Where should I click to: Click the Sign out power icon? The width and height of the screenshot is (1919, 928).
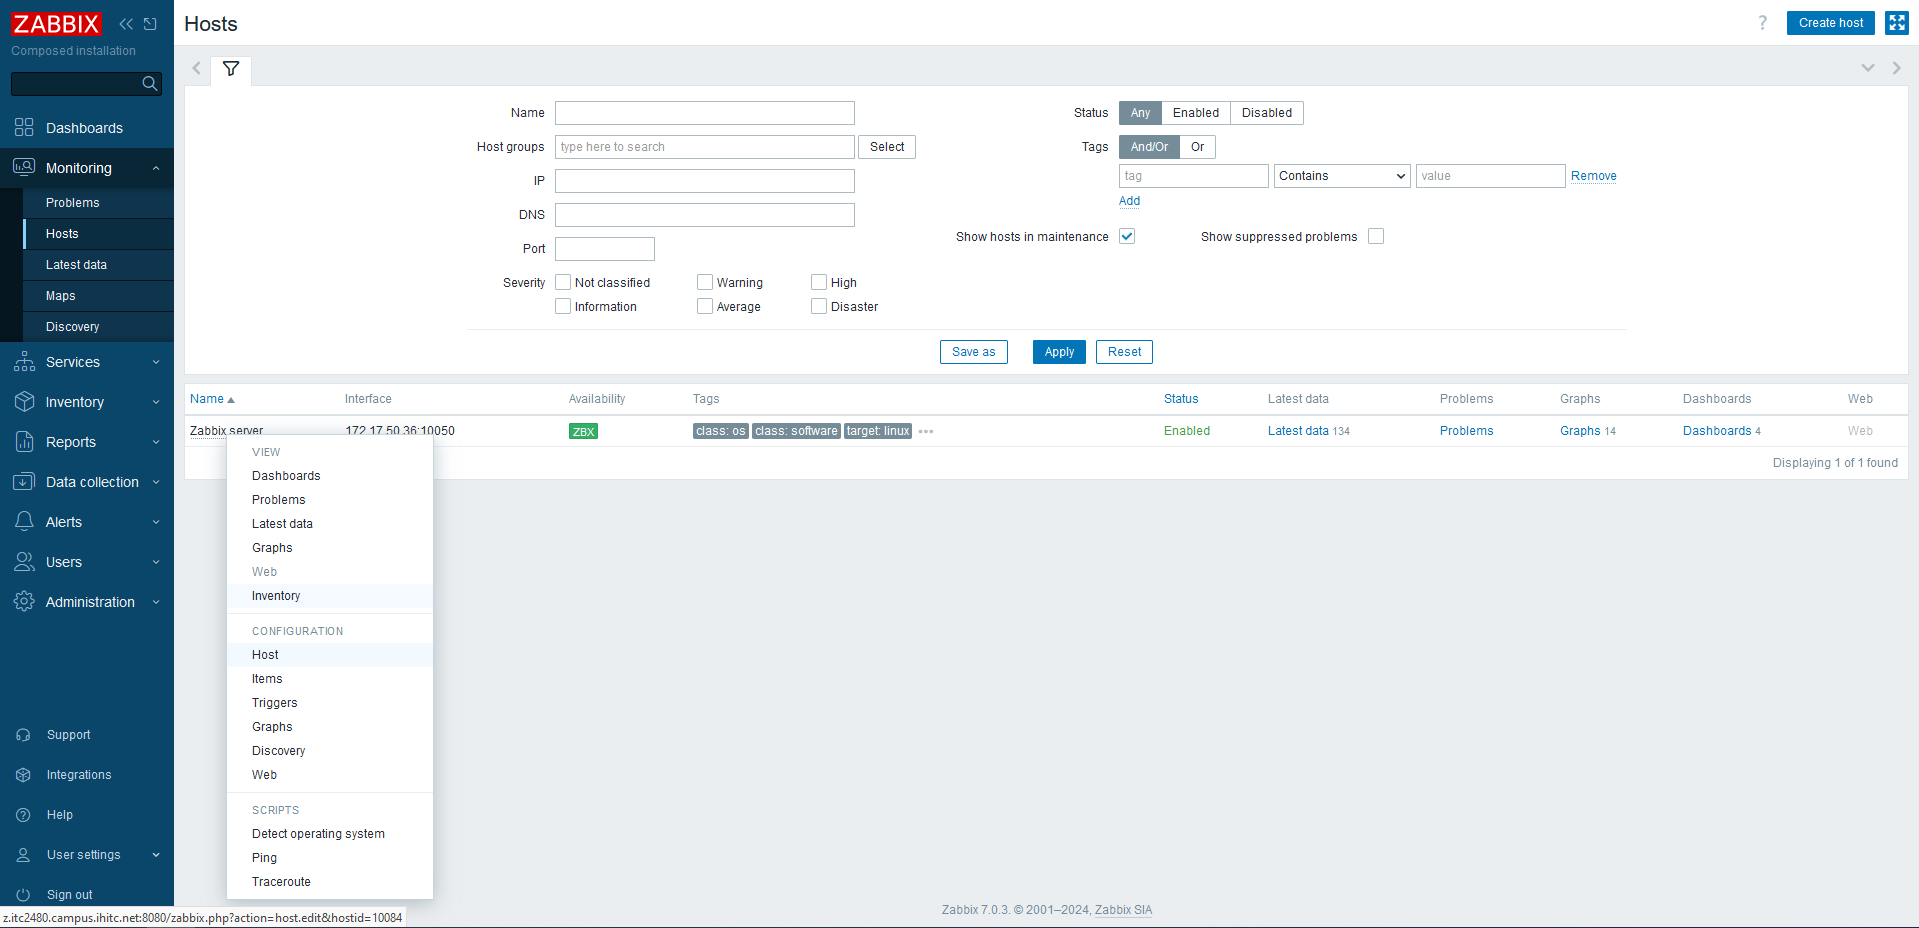23,895
